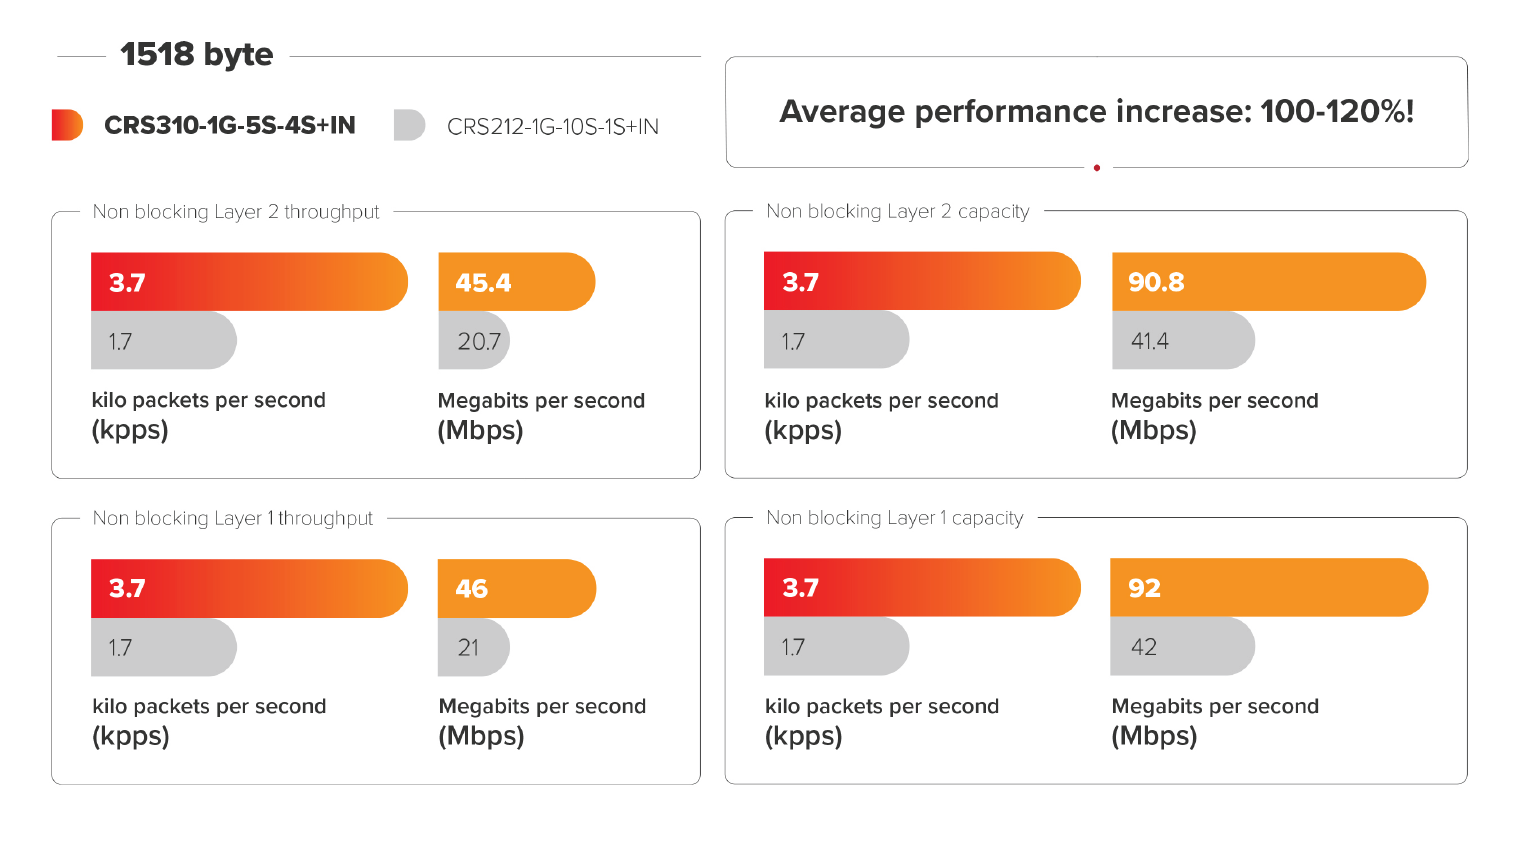This screenshot has width=1525, height=846.
Task: Click the "Average performance increase" banner text
Action: tap(1096, 111)
